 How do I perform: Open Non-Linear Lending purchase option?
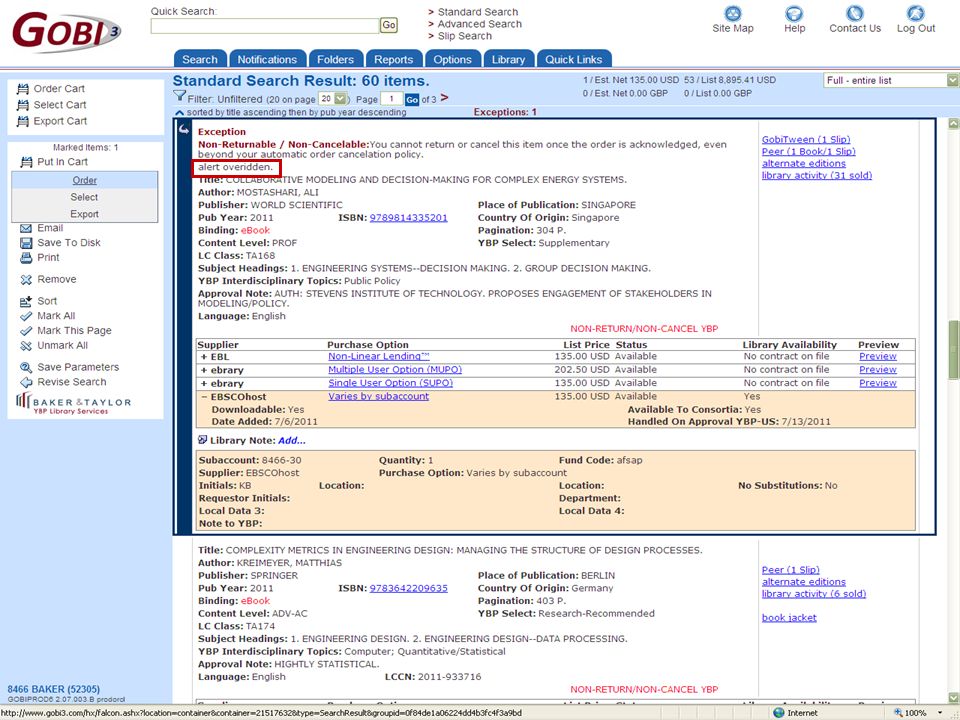(379, 356)
